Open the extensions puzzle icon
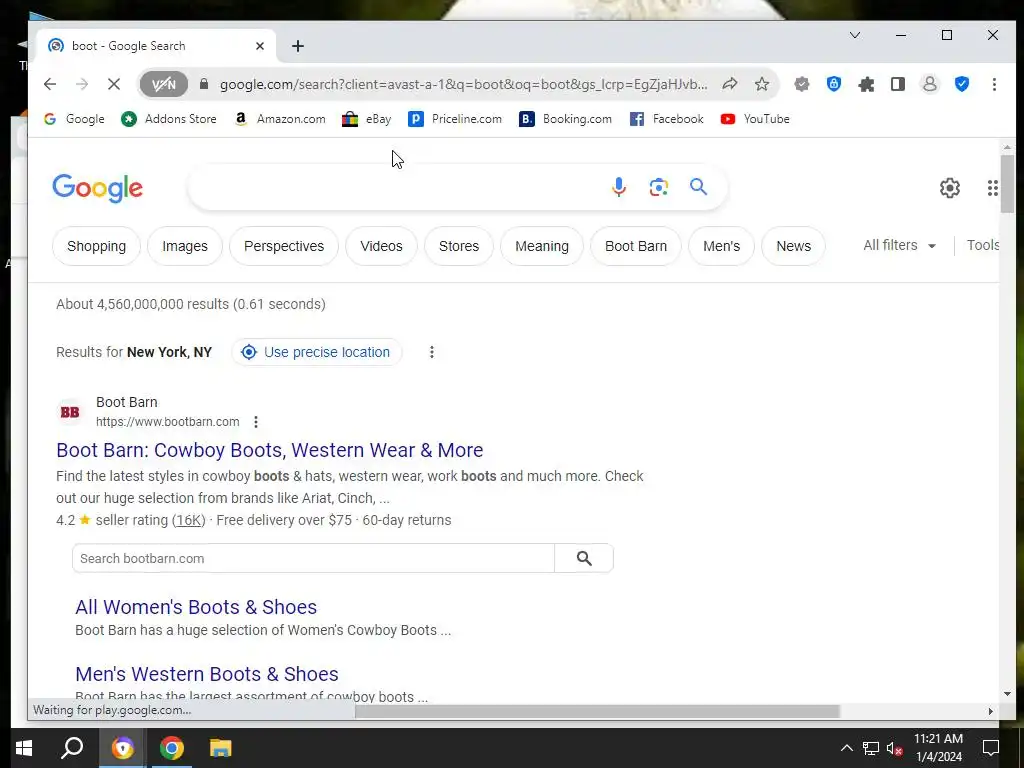 point(866,84)
